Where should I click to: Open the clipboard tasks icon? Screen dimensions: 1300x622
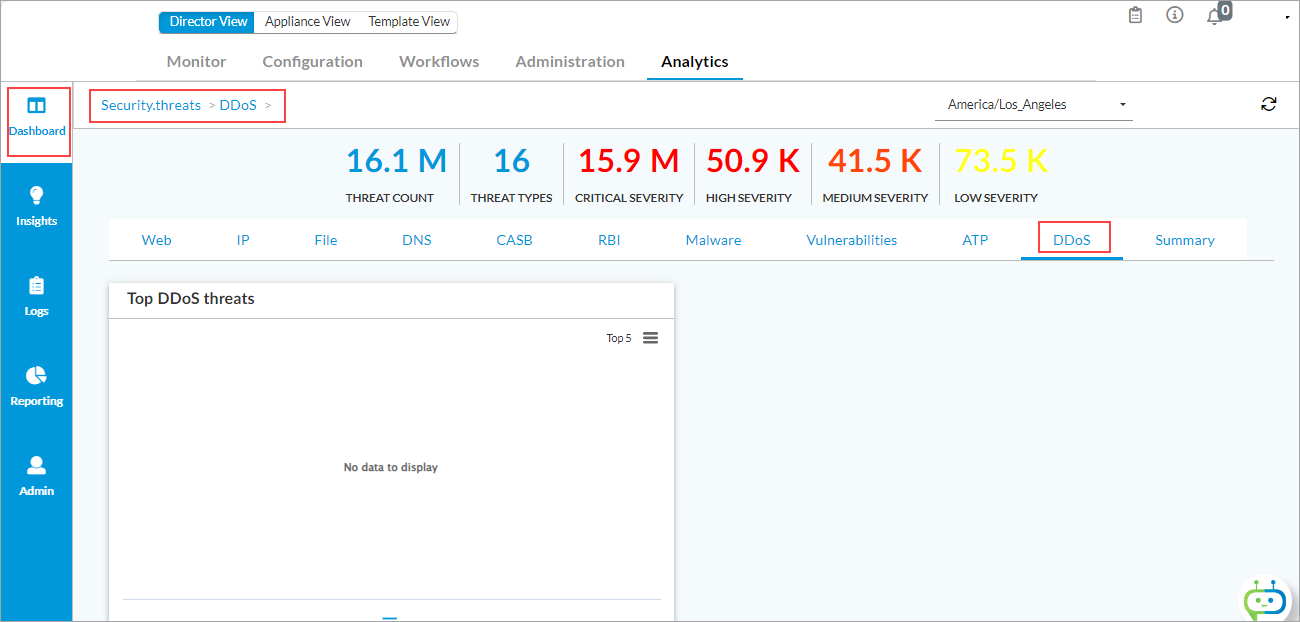pyautogui.click(x=1135, y=15)
